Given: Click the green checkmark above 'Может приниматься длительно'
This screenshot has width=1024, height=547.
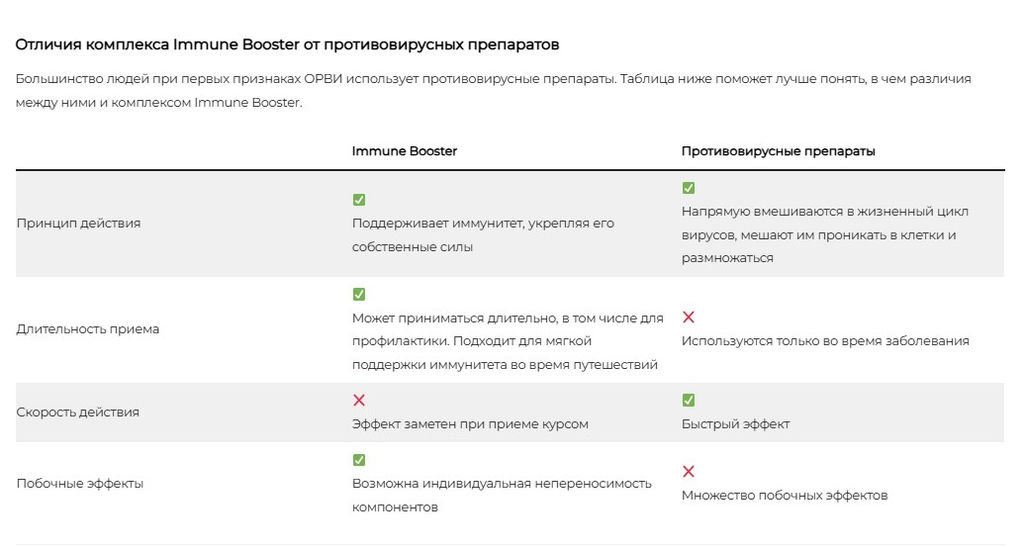Looking at the screenshot, I should click(x=359, y=294).
